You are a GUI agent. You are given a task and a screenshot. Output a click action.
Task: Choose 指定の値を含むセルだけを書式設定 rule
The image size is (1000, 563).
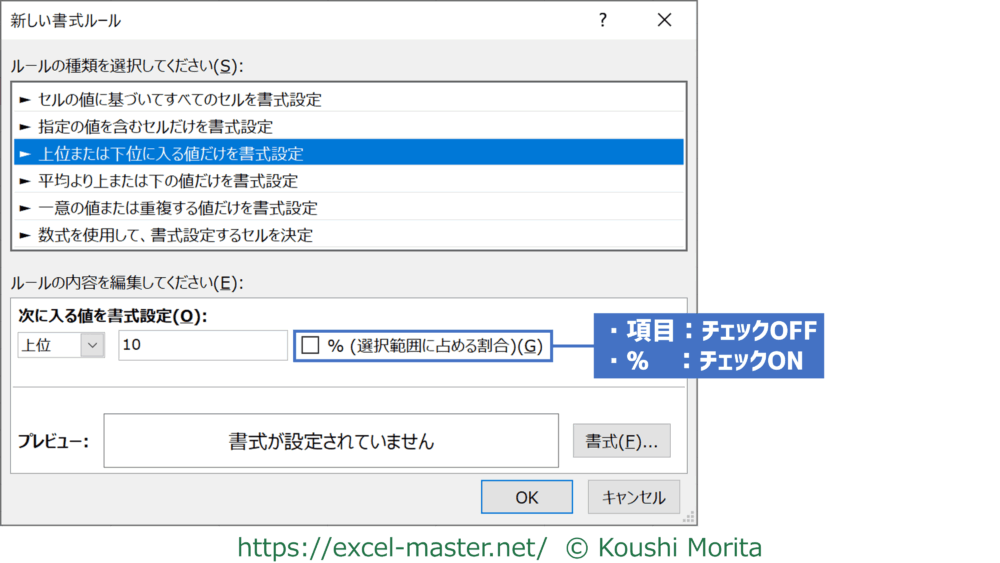155,126
